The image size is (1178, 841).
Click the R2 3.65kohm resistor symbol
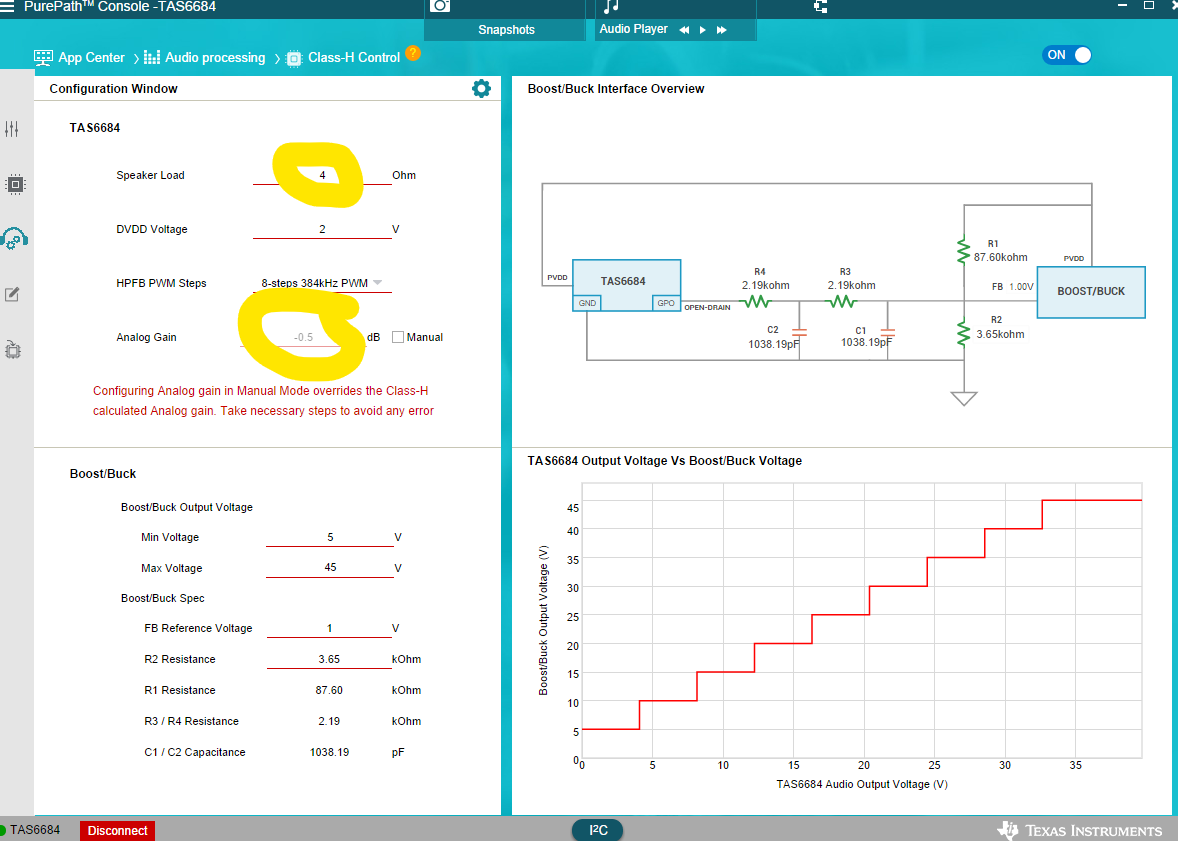963,333
